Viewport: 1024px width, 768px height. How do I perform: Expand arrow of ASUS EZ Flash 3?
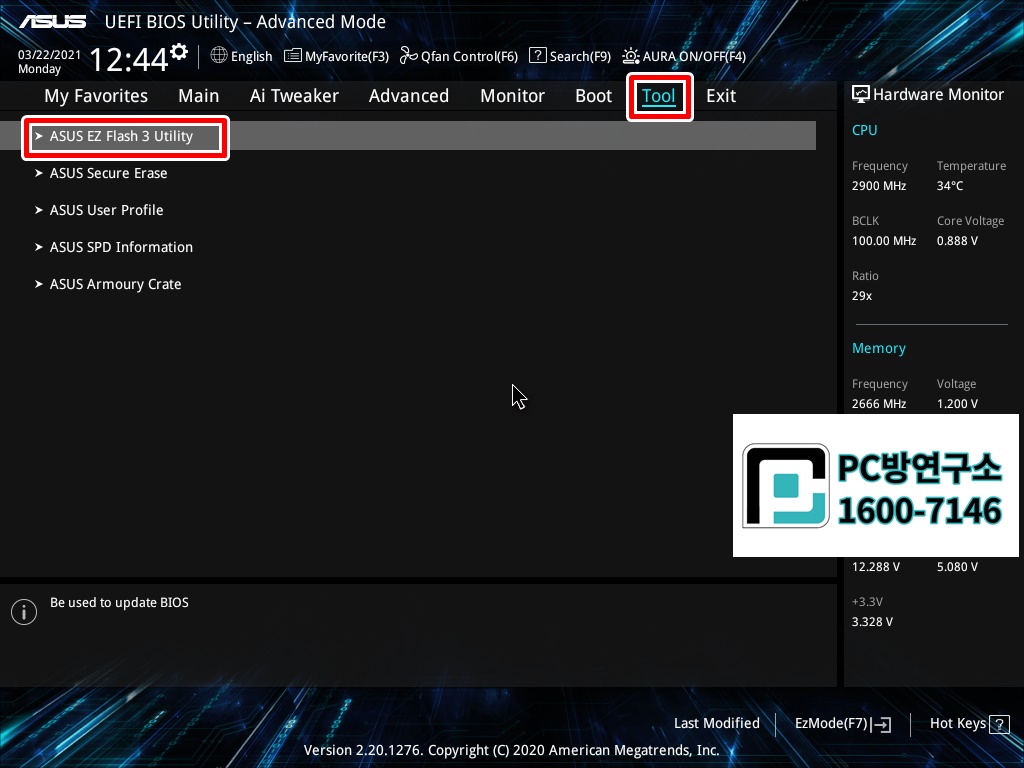39,136
